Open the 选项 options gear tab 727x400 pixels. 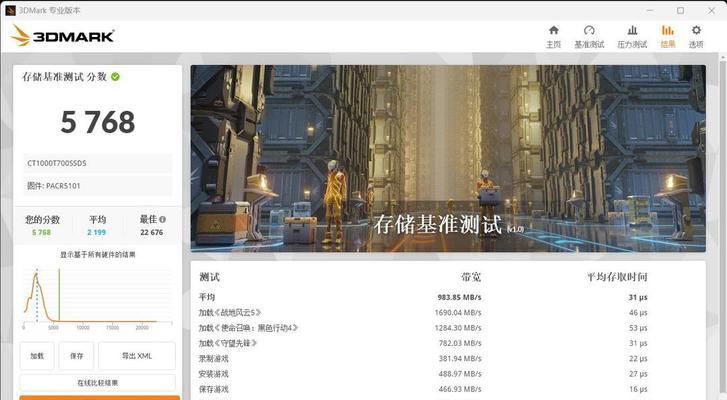(696, 37)
